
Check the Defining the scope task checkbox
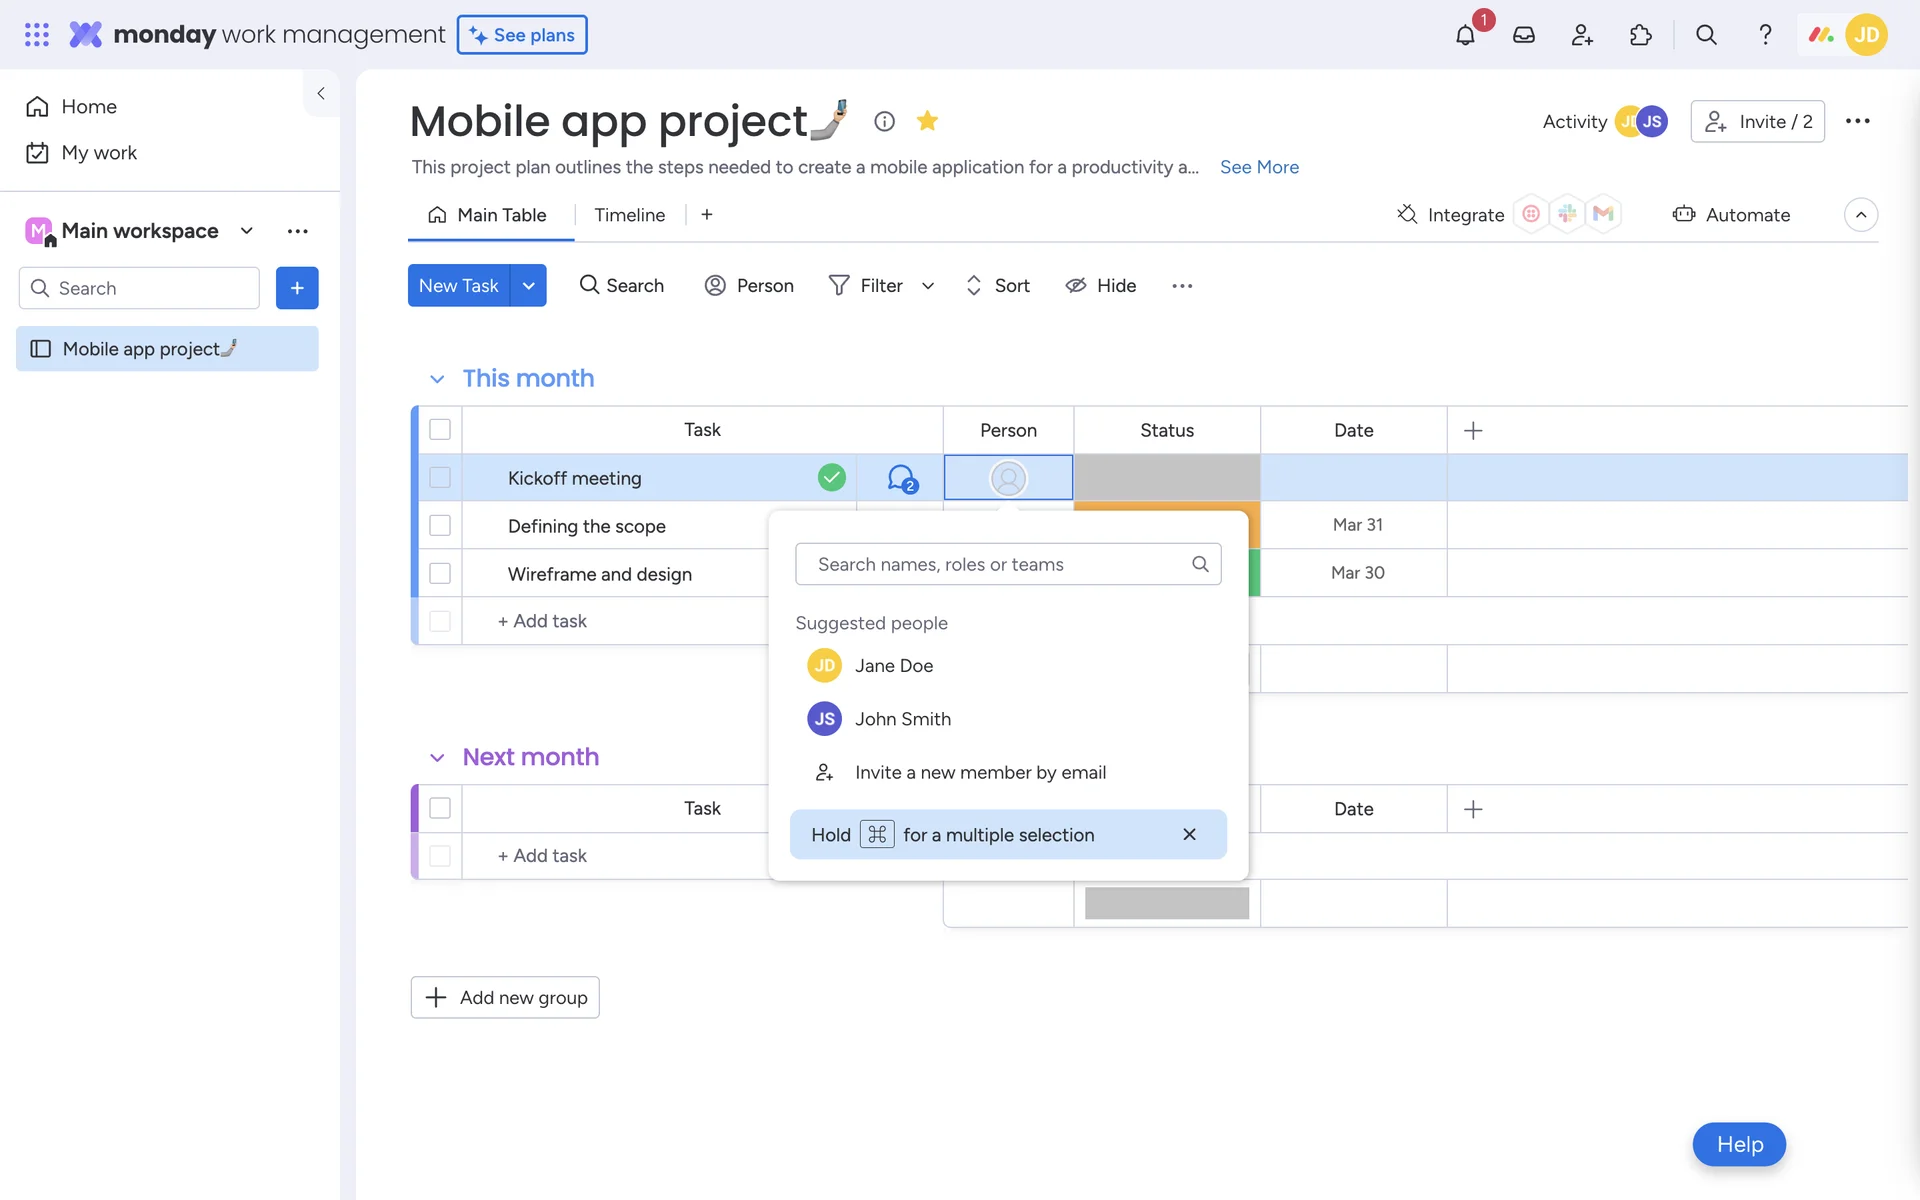pyautogui.click(x=440, y=525)
